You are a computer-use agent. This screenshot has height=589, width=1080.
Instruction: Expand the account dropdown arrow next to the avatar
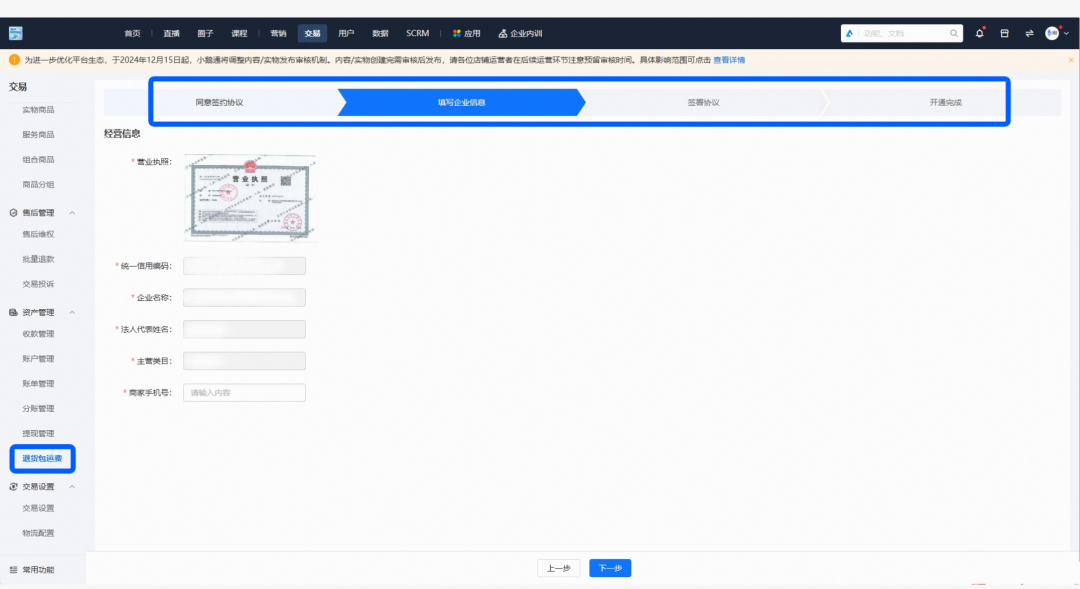click(x=1066, y=33)
